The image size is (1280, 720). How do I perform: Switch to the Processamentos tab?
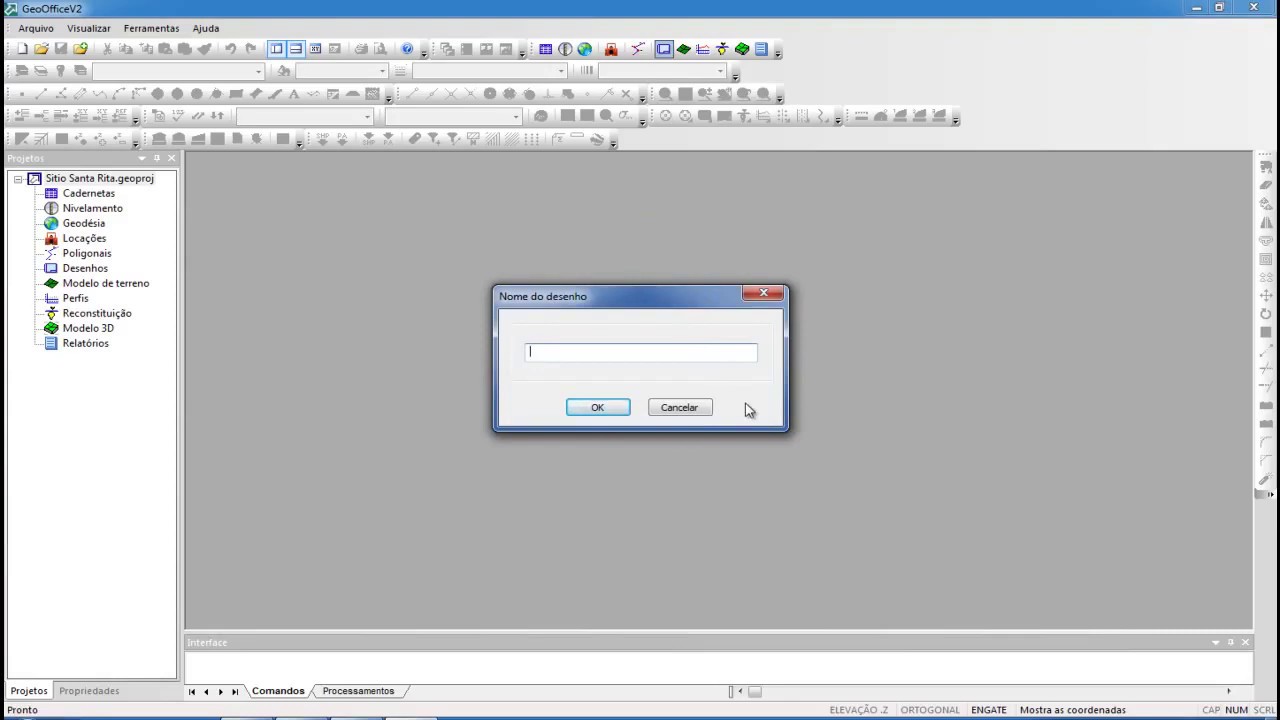coord(358,691)
